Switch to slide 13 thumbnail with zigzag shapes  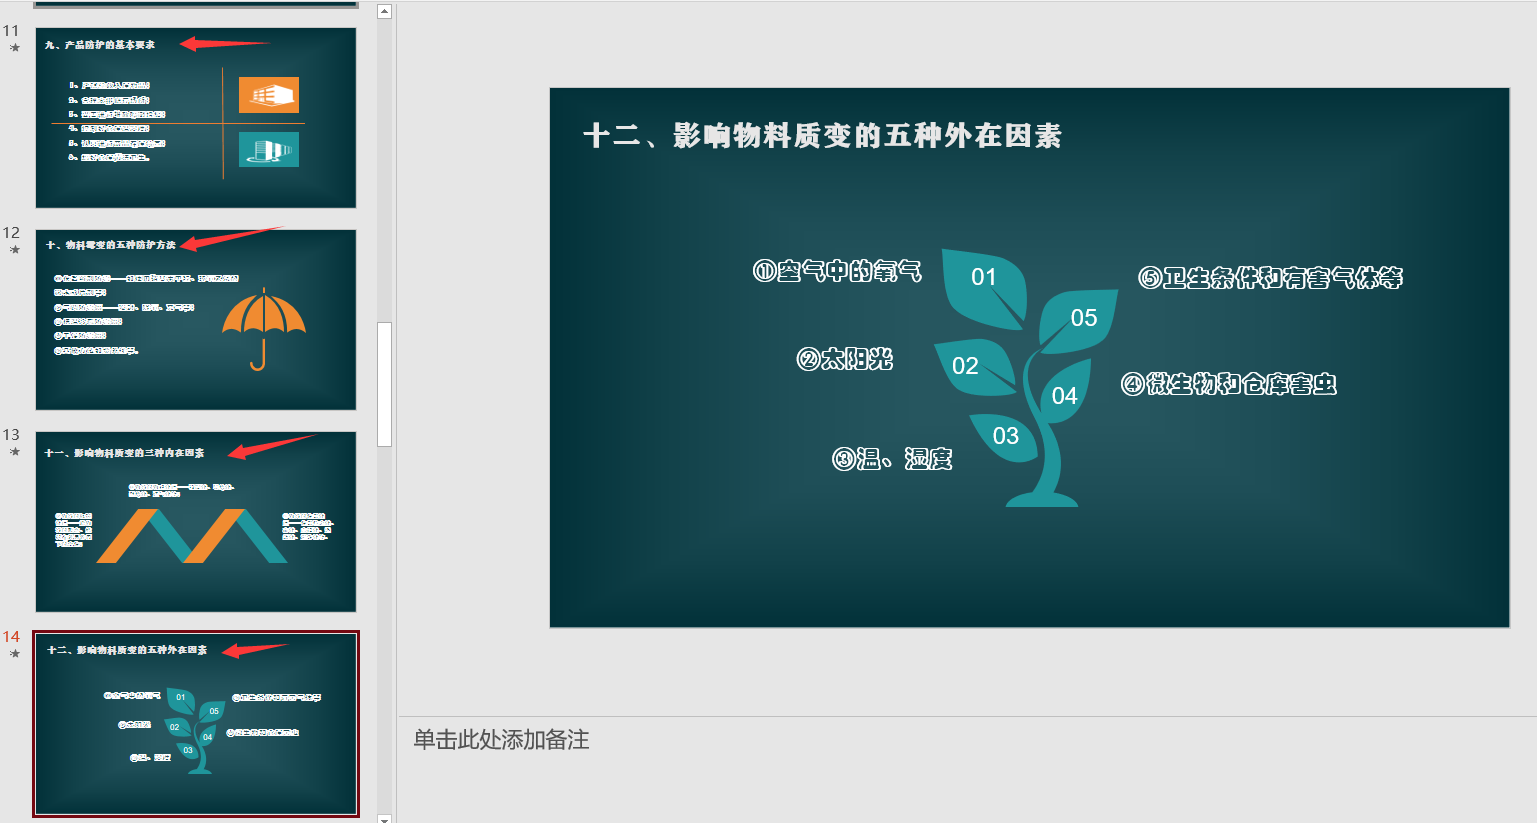(196, 522)
